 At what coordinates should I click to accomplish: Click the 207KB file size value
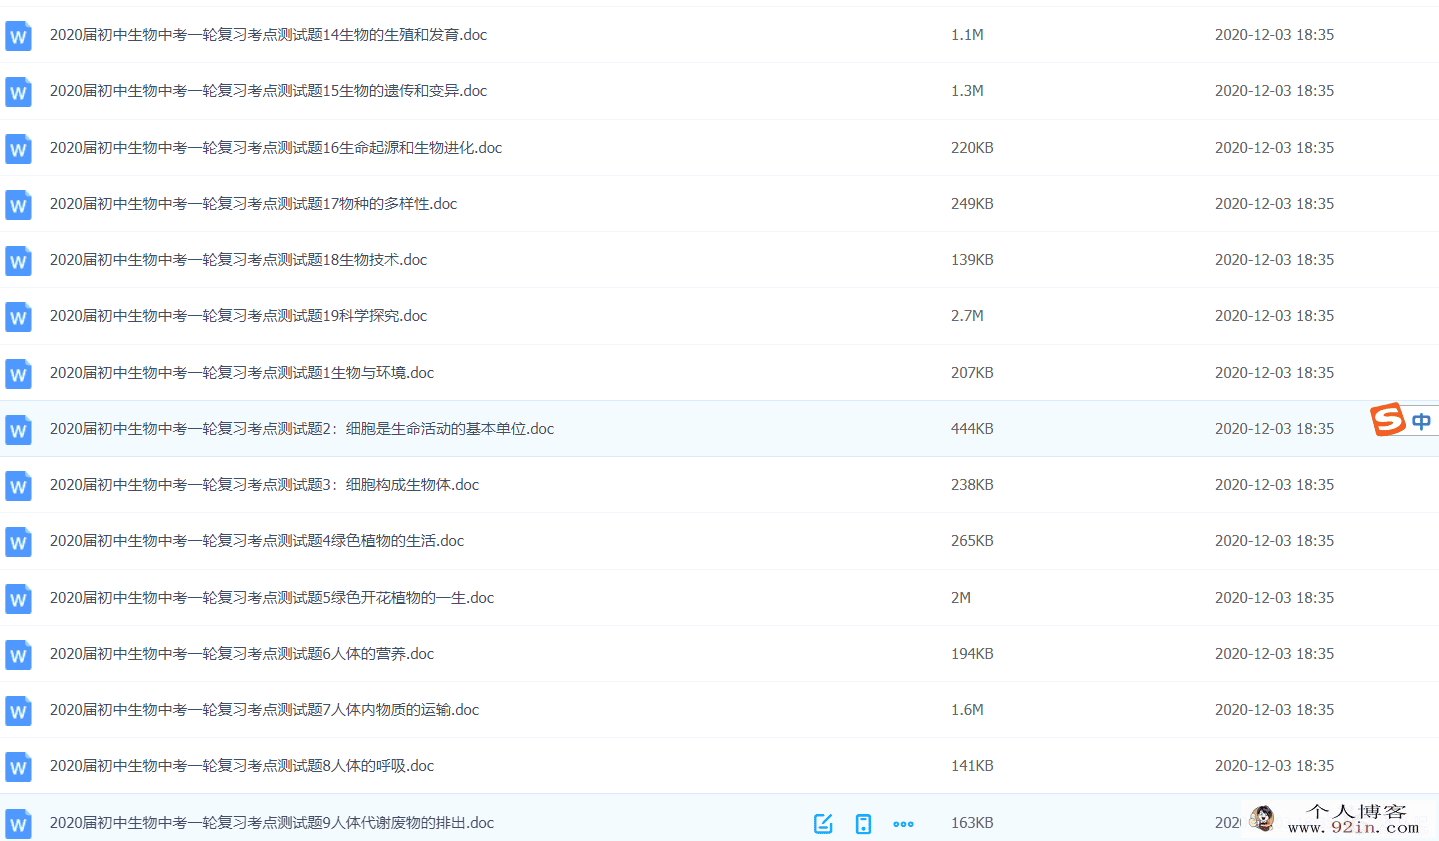[x=972, y=372]
